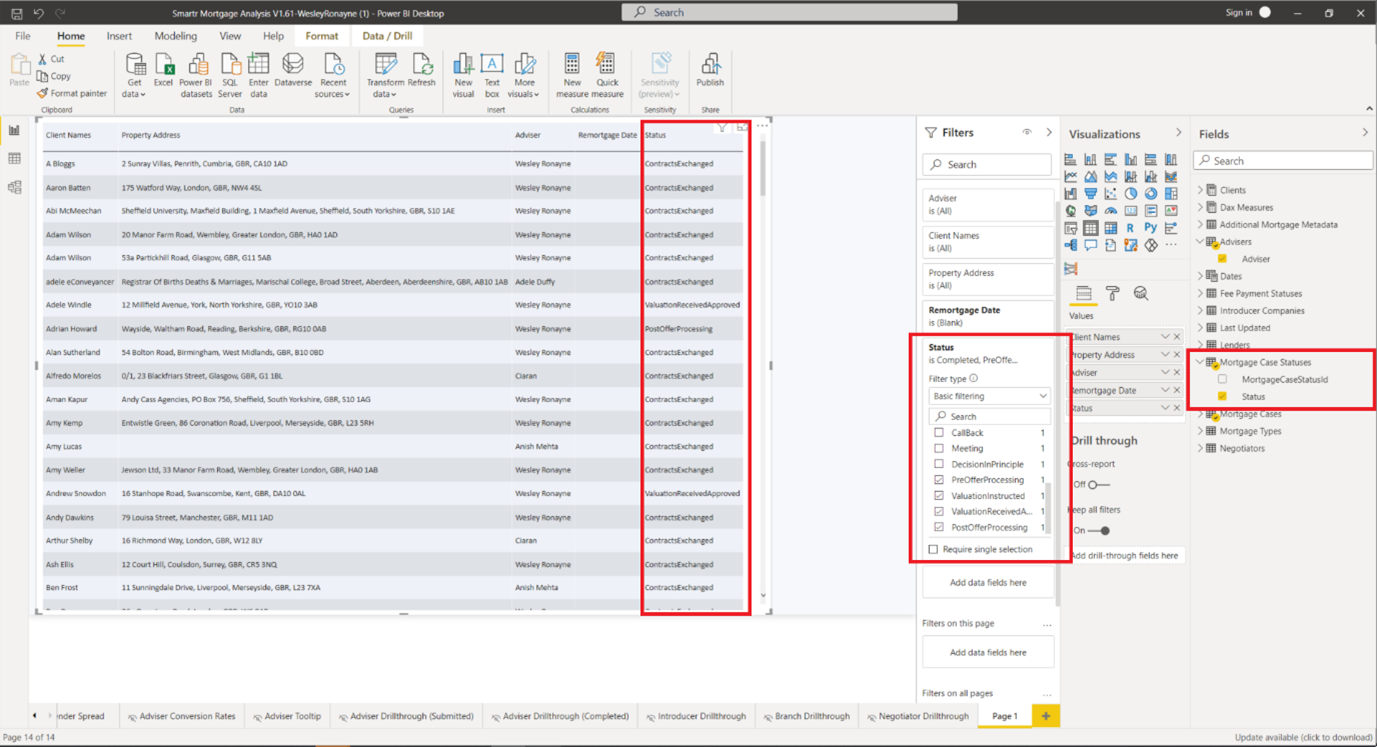Select the Pie chart visualization
The image size is (1377, 747).
[1131, 194]
